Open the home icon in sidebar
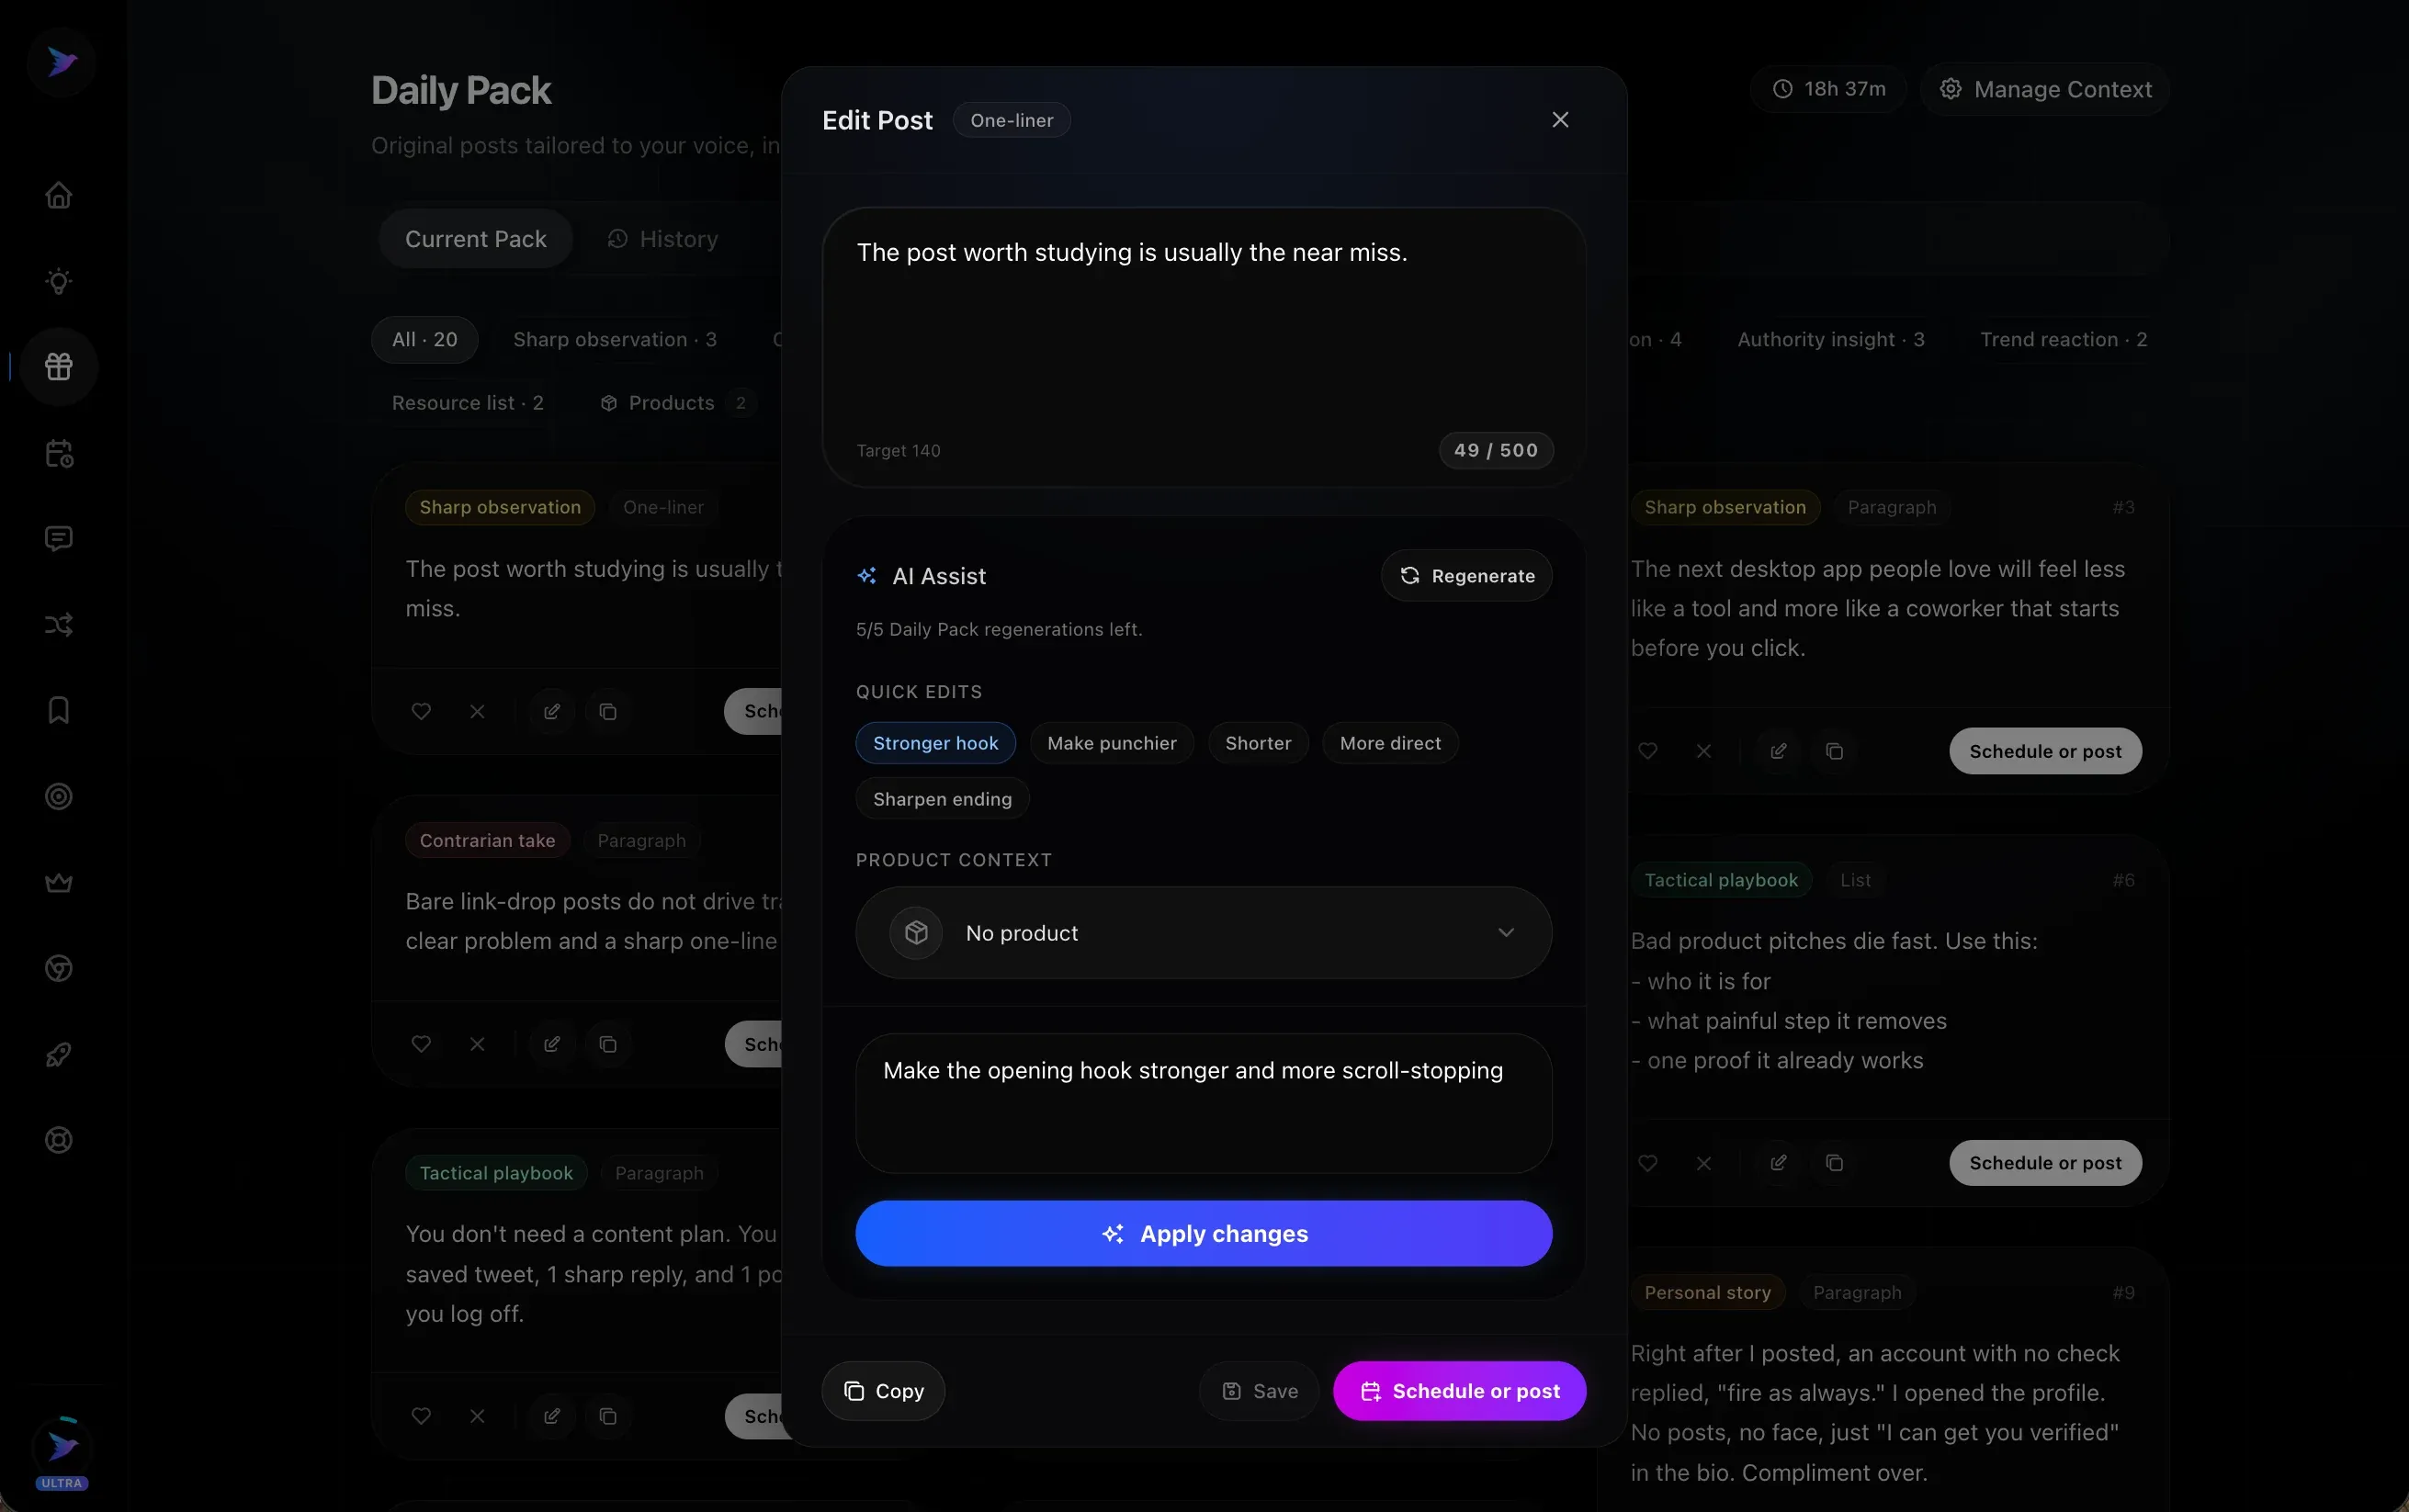 click(x=59, y=195)
